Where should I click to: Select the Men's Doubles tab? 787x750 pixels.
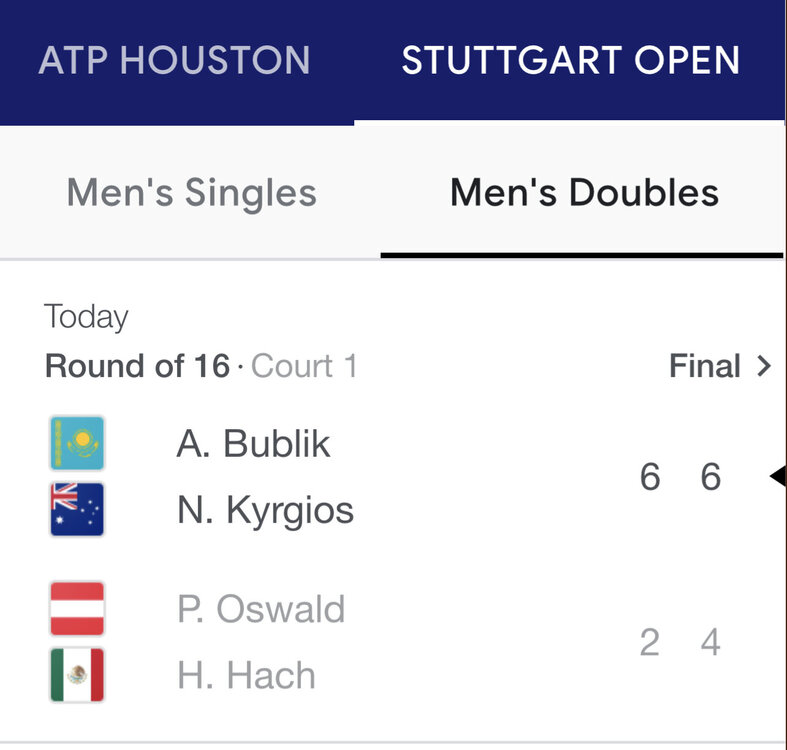(x=584, y=192)
